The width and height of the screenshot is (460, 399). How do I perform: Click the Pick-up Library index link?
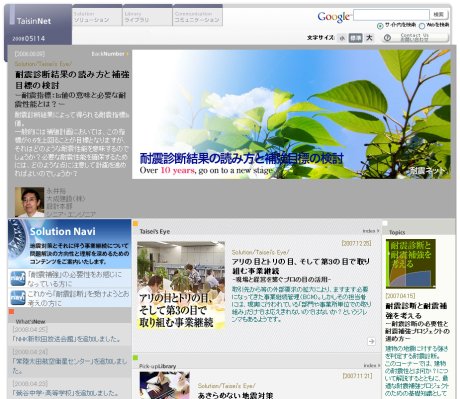[372, 365]
